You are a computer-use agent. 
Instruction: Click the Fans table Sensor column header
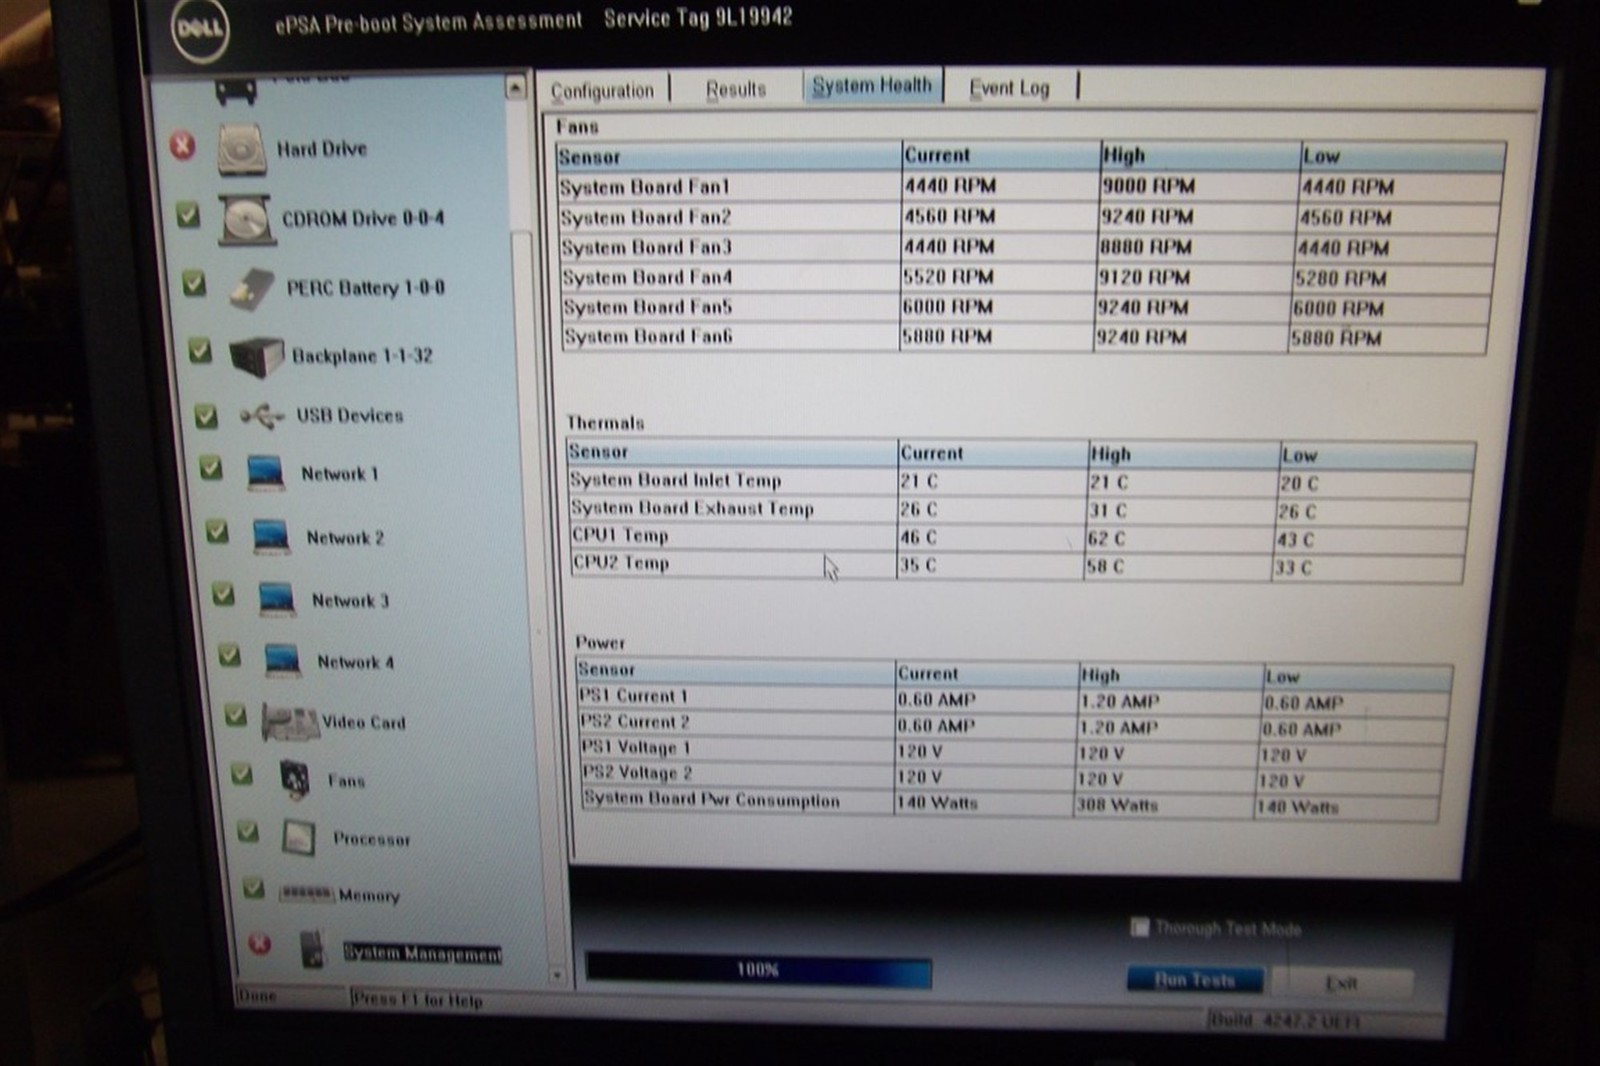point(729,157)
